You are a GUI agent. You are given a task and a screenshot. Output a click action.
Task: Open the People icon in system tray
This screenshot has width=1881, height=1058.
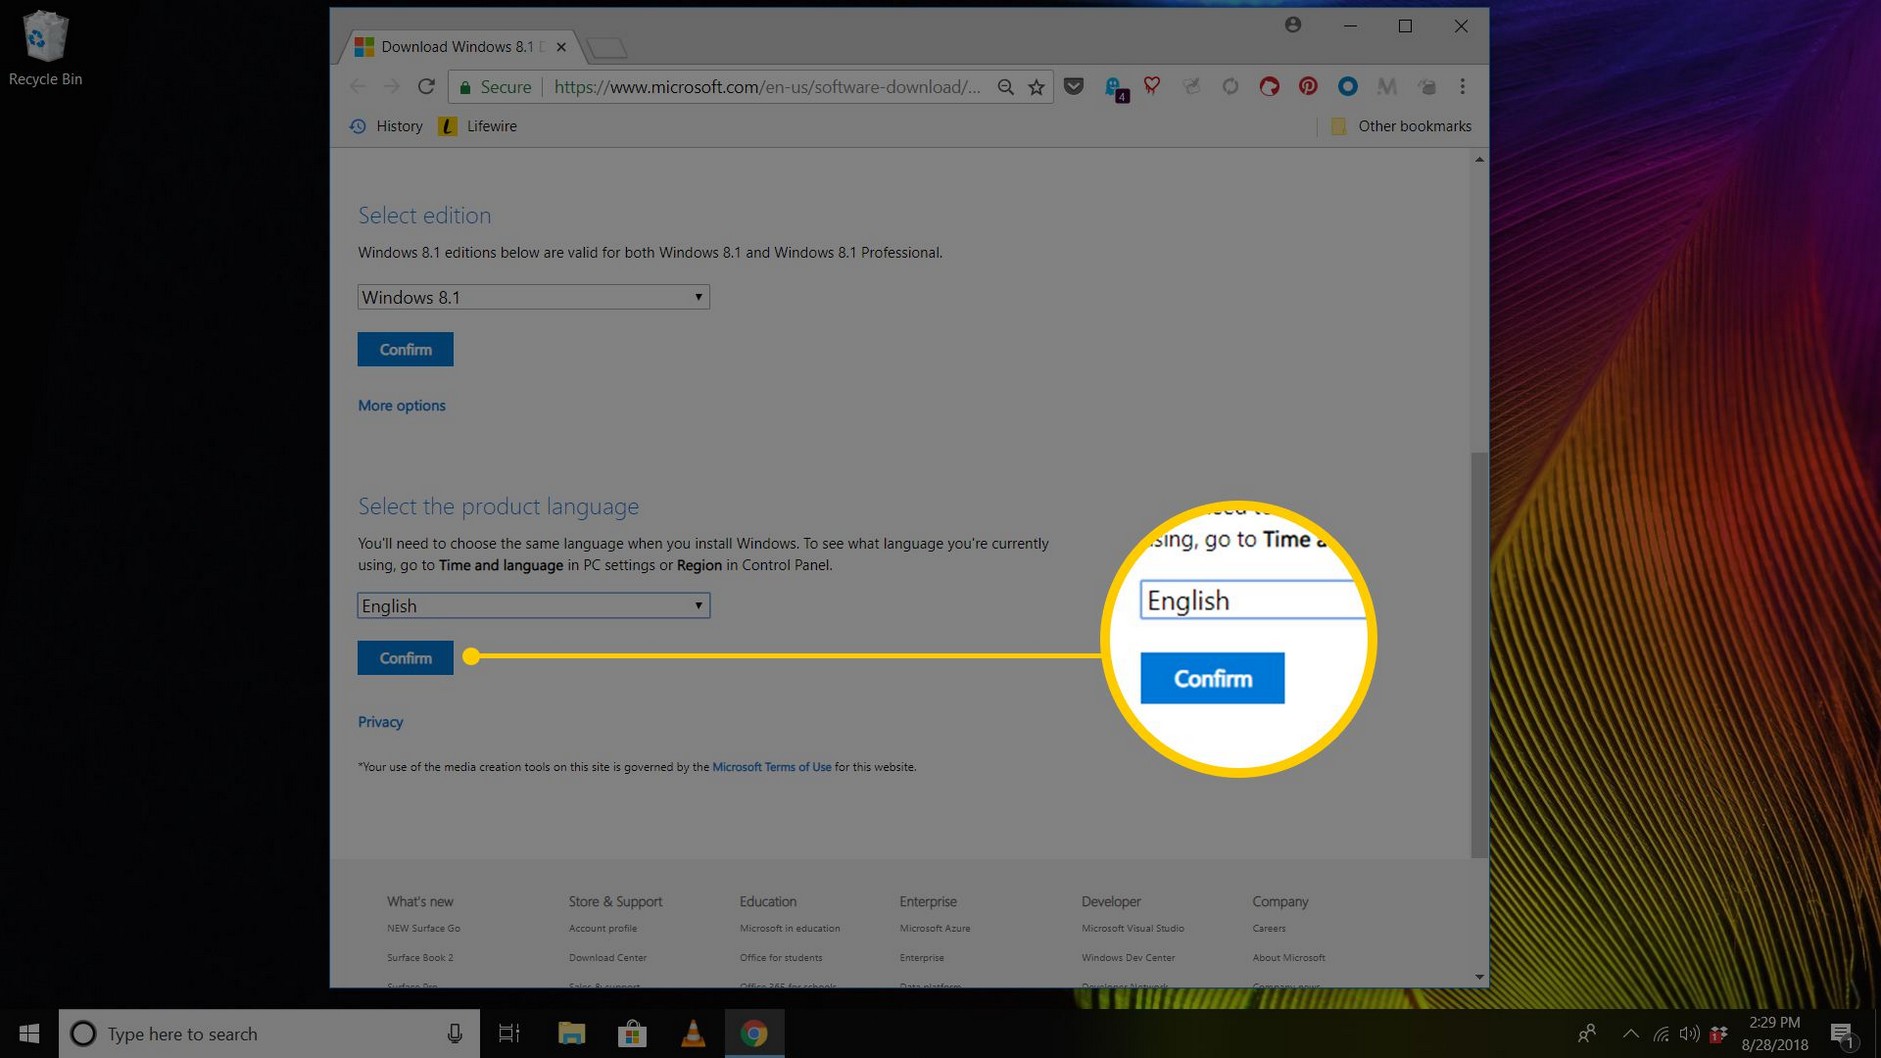coord(1586,1033)
